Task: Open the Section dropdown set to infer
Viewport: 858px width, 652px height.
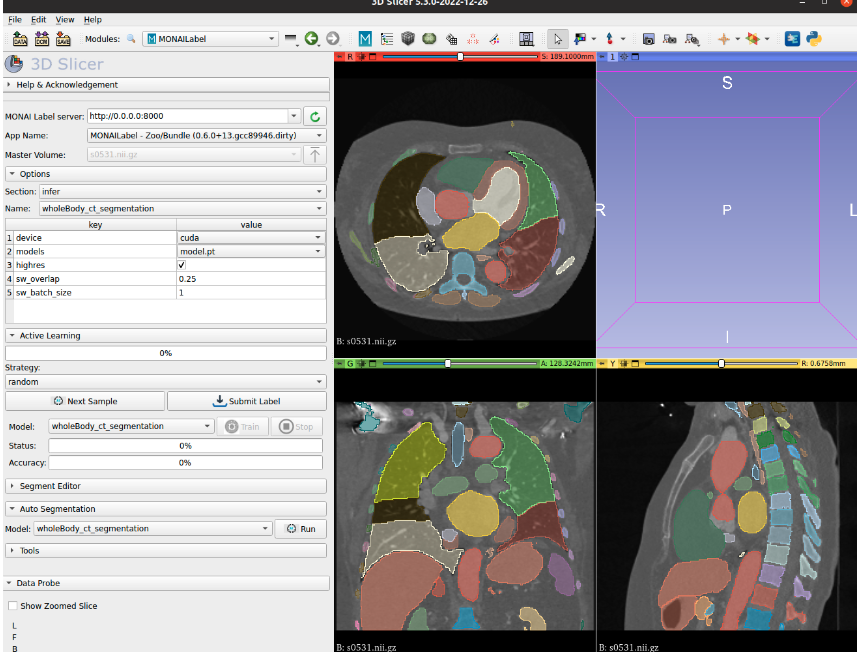Action: [x=183, y=191]
